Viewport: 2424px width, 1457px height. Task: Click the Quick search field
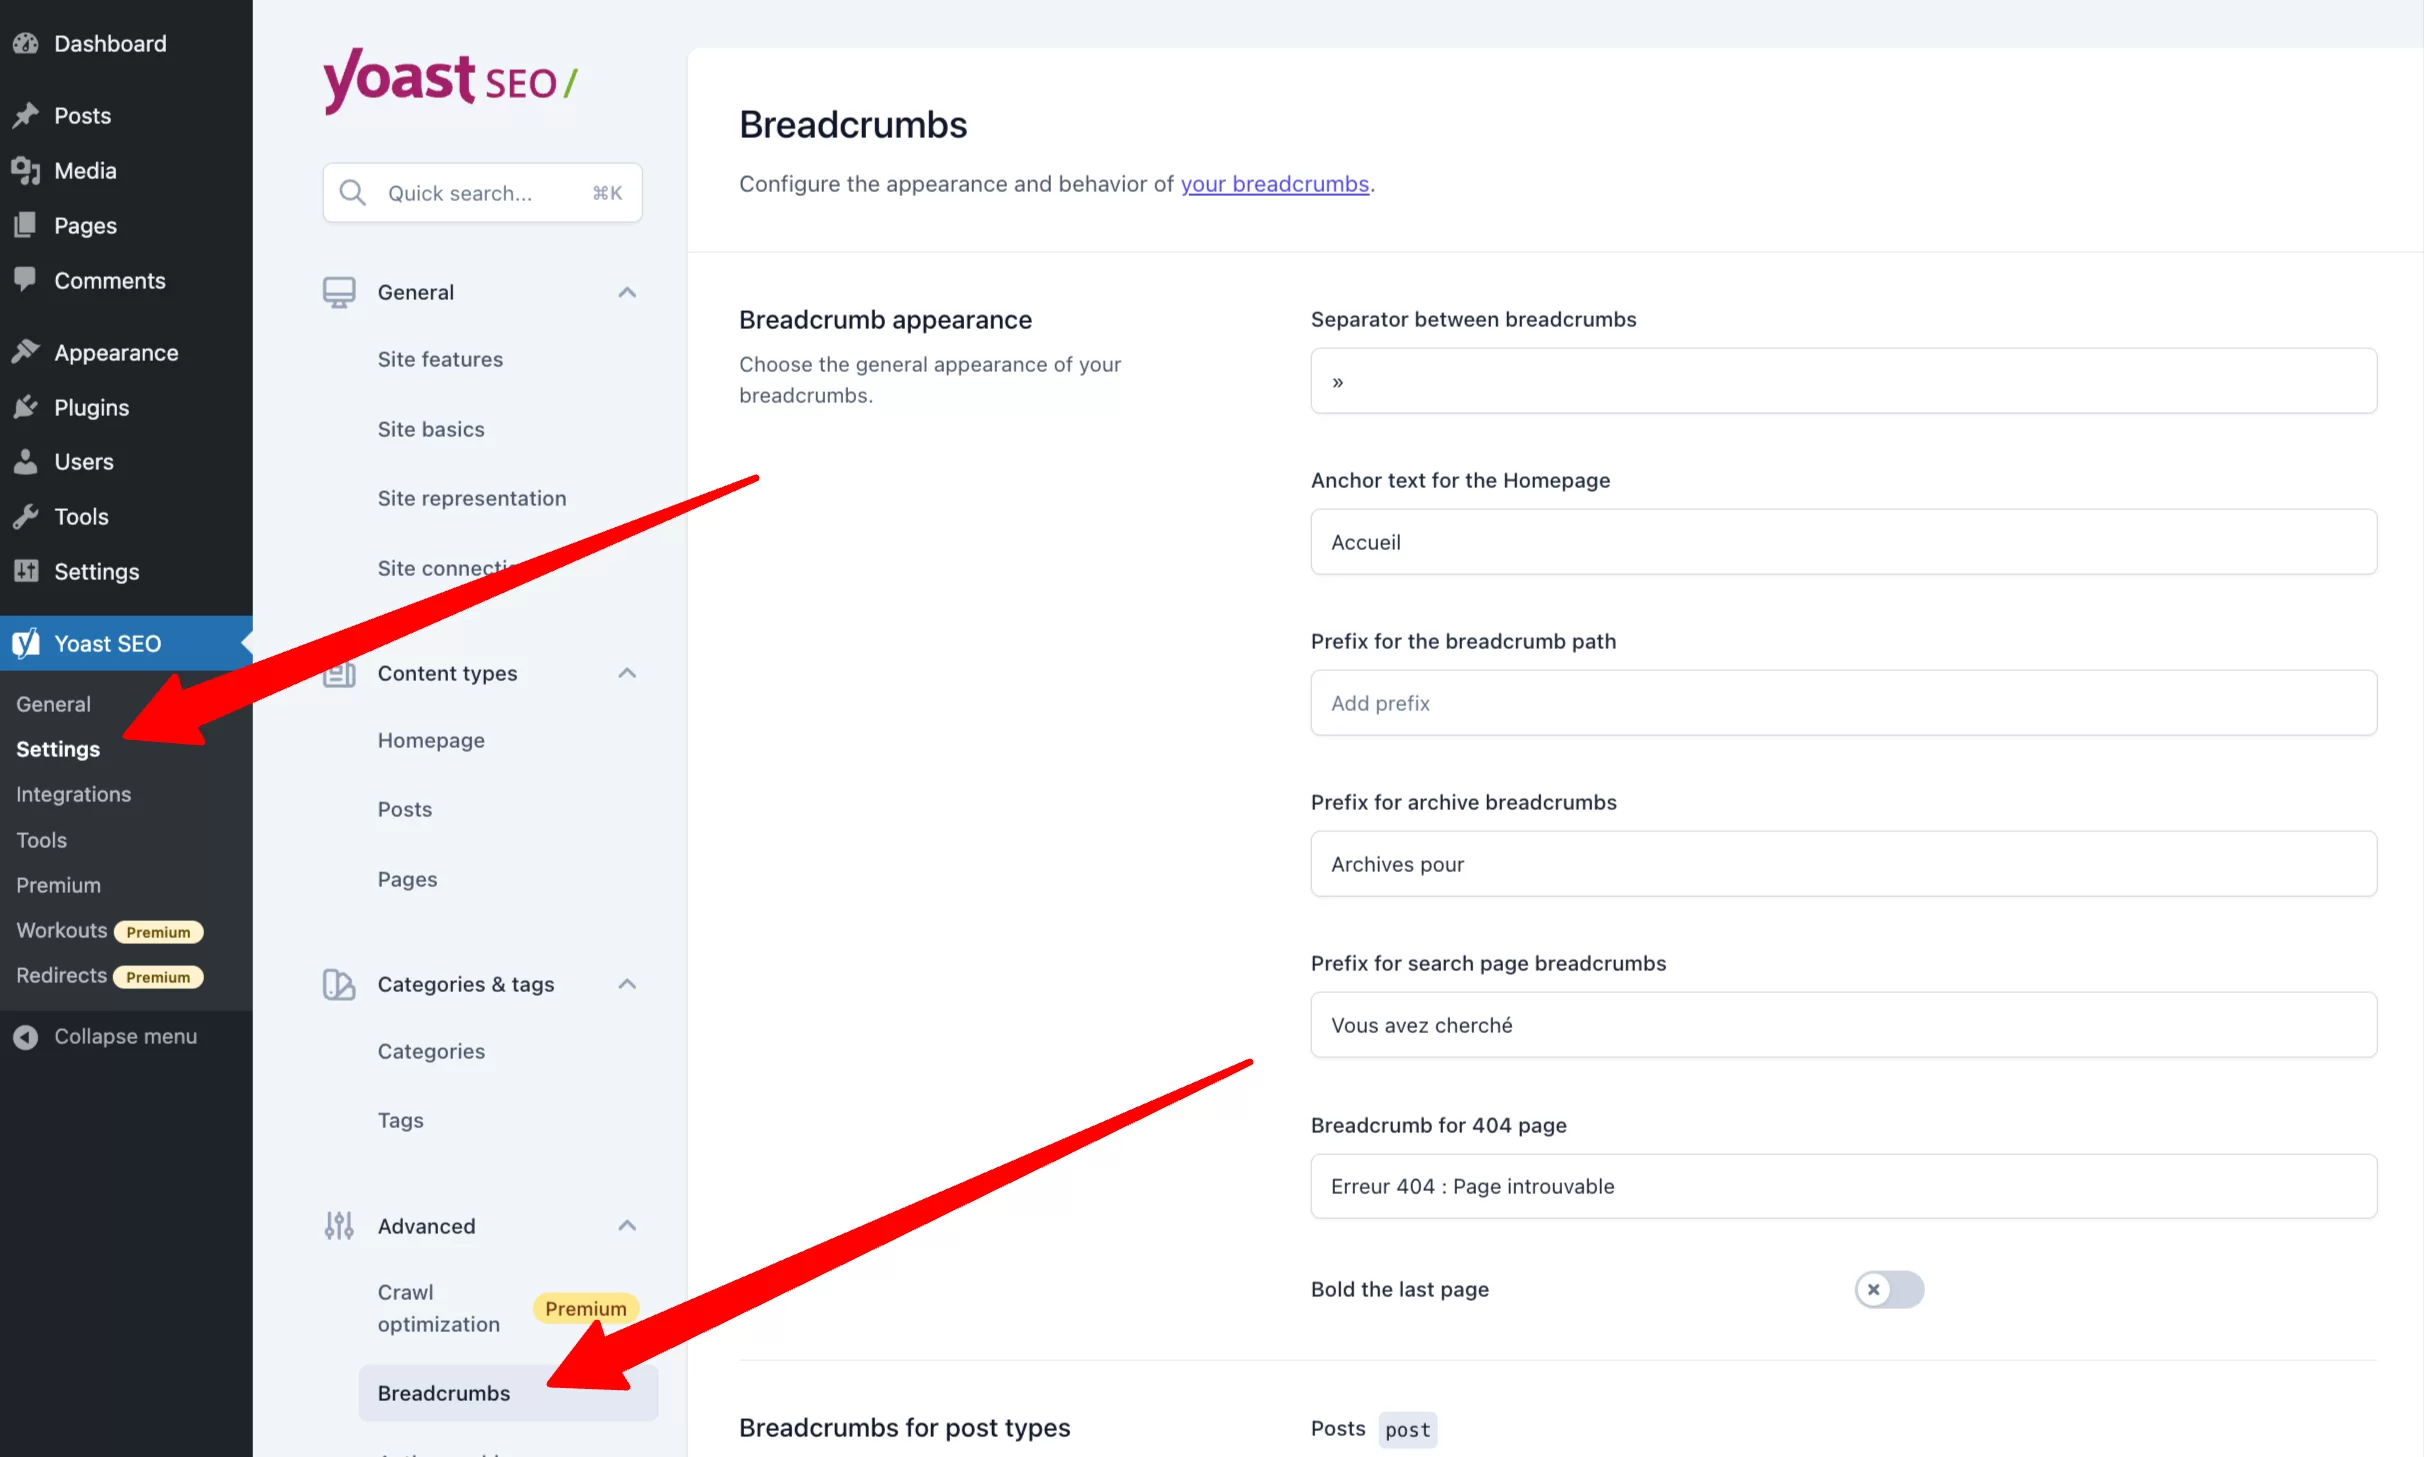(x=481, y=192)
